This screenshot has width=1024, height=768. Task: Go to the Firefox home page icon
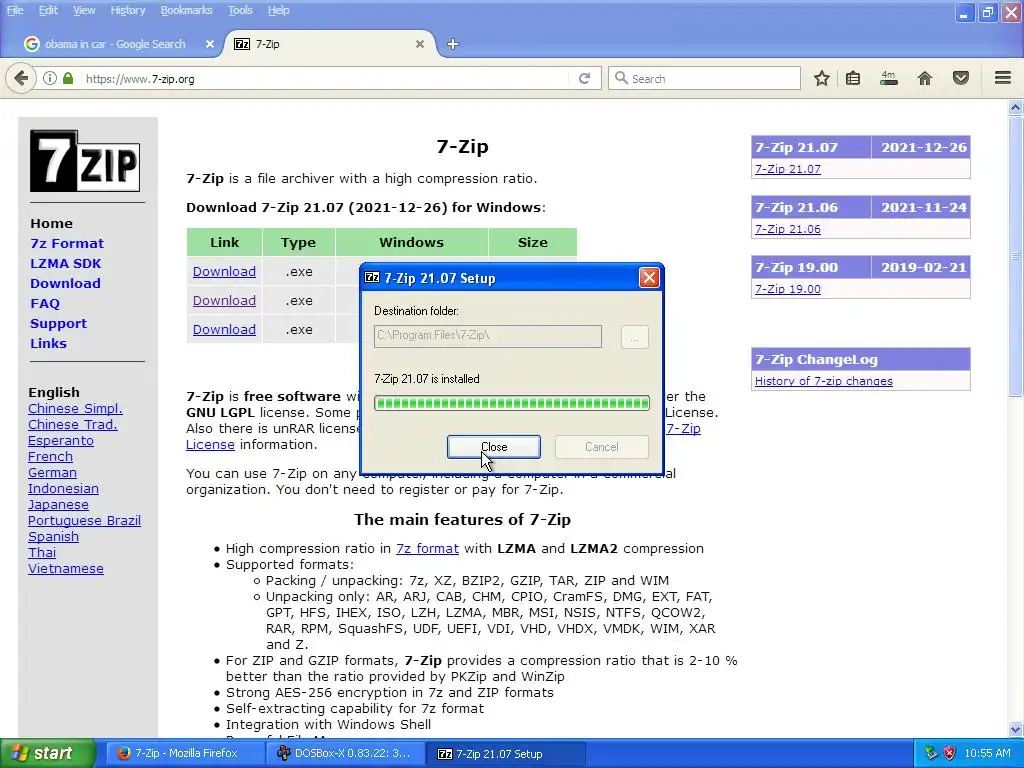(925, 78)
